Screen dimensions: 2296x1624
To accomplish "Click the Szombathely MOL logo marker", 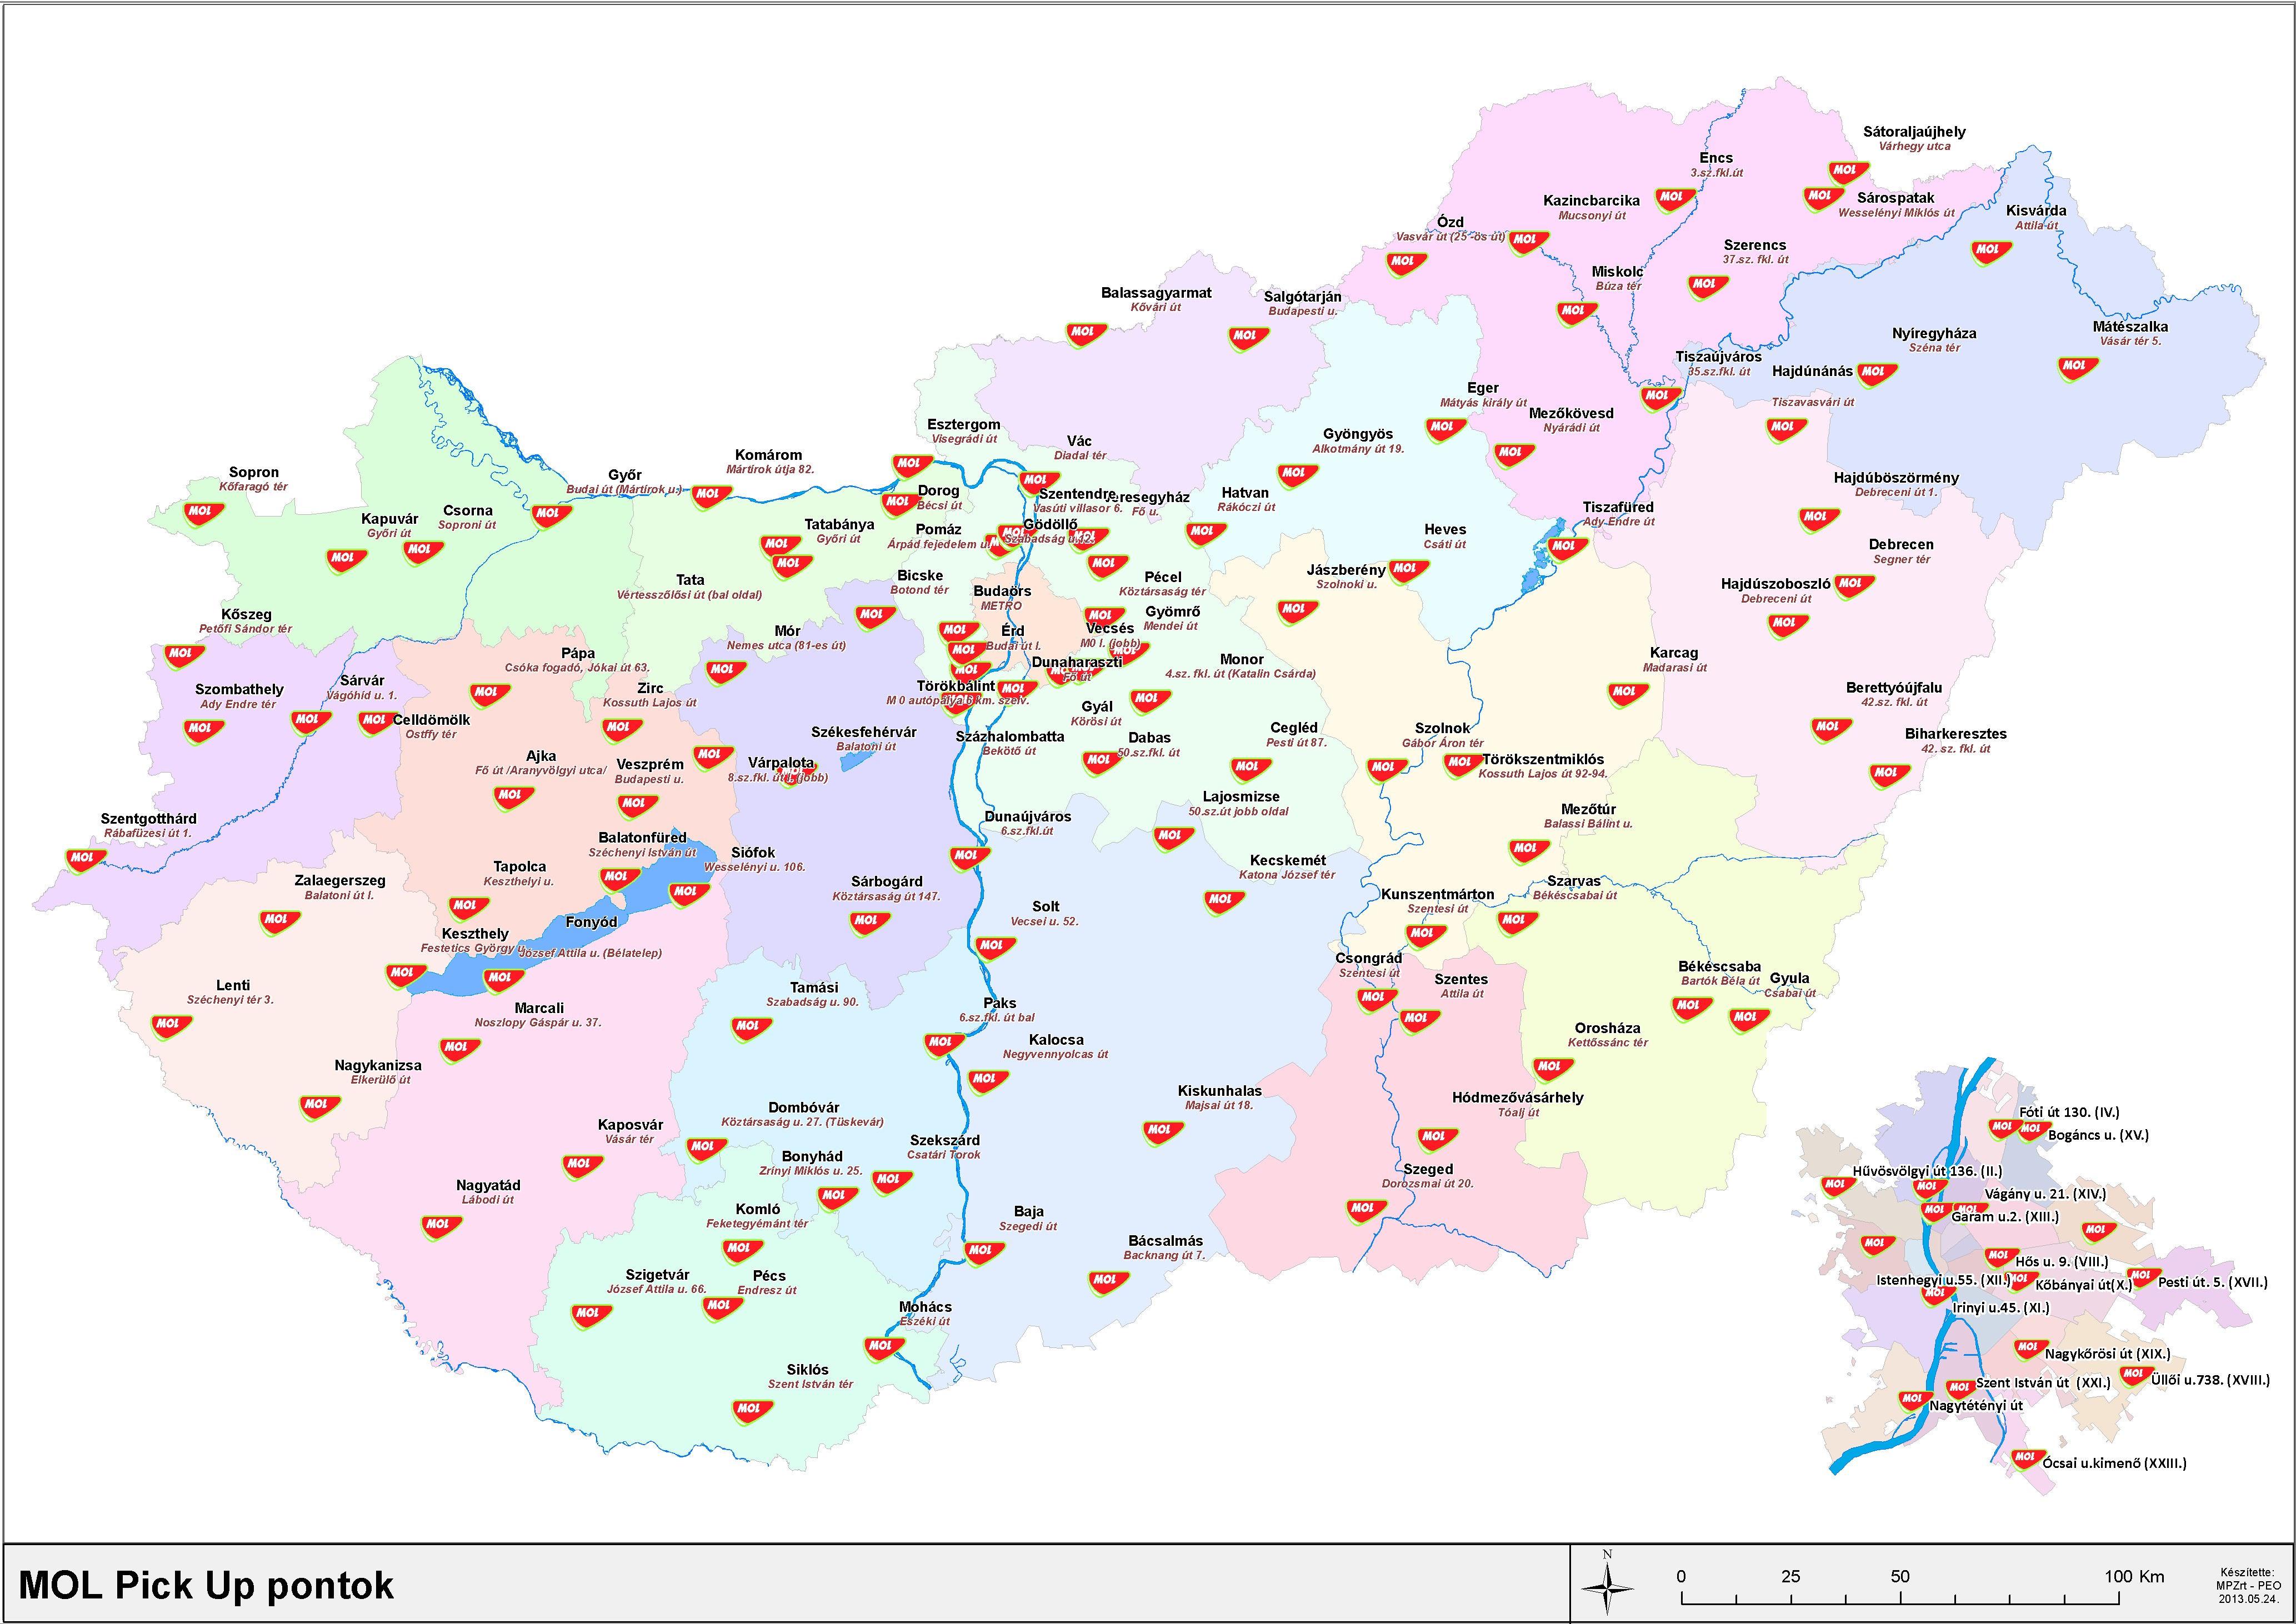I will point(203,731).
